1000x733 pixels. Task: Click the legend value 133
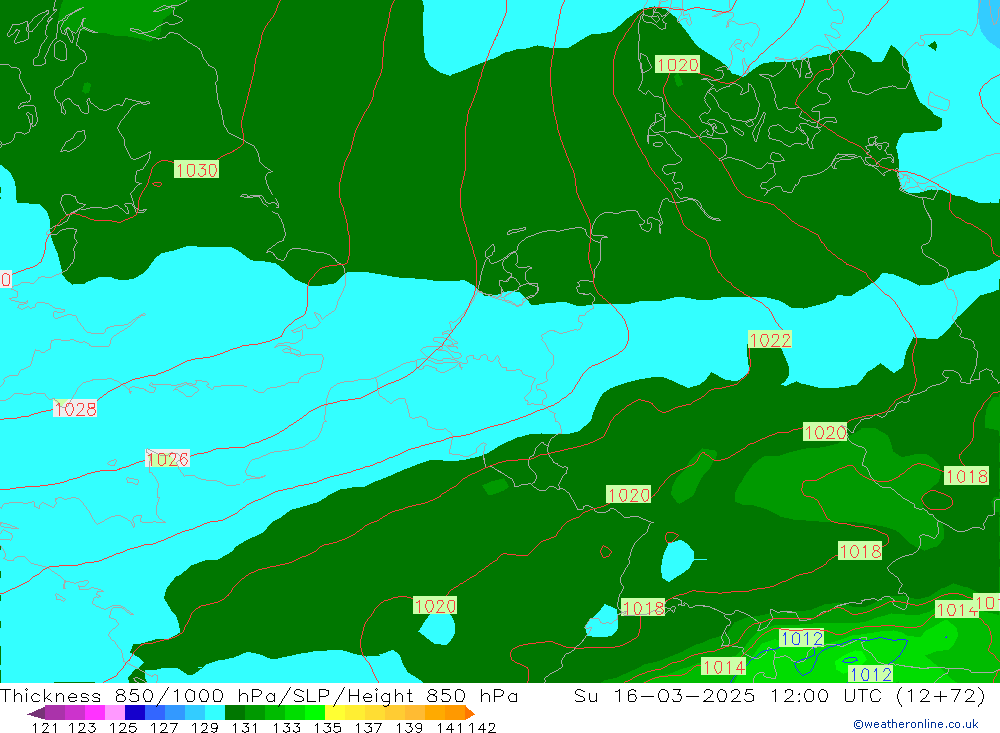click(286, 727)
